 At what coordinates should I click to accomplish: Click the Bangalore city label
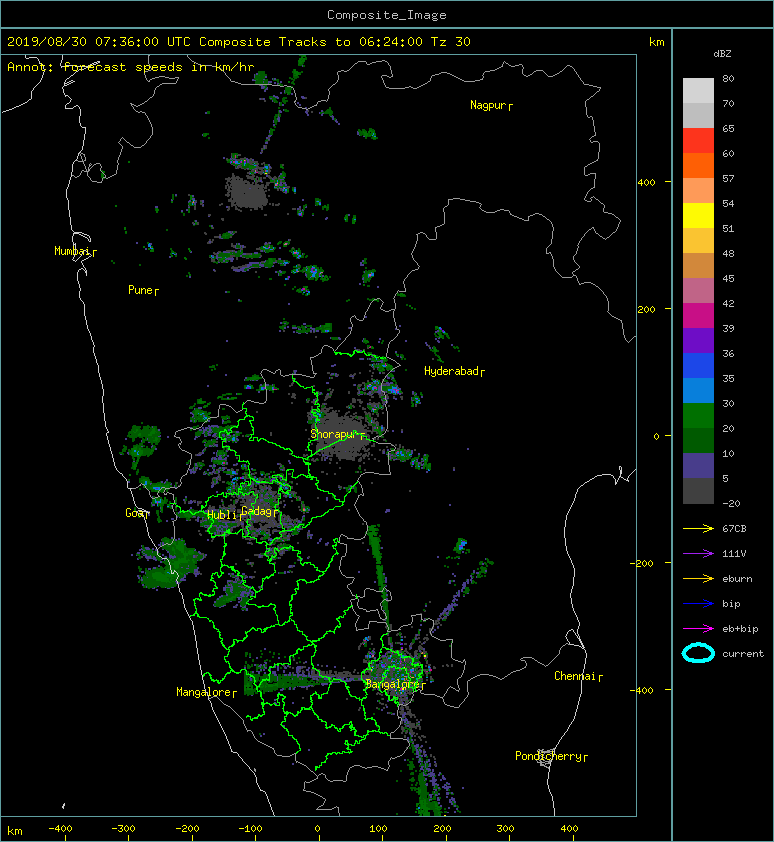(x=395, y=685)
